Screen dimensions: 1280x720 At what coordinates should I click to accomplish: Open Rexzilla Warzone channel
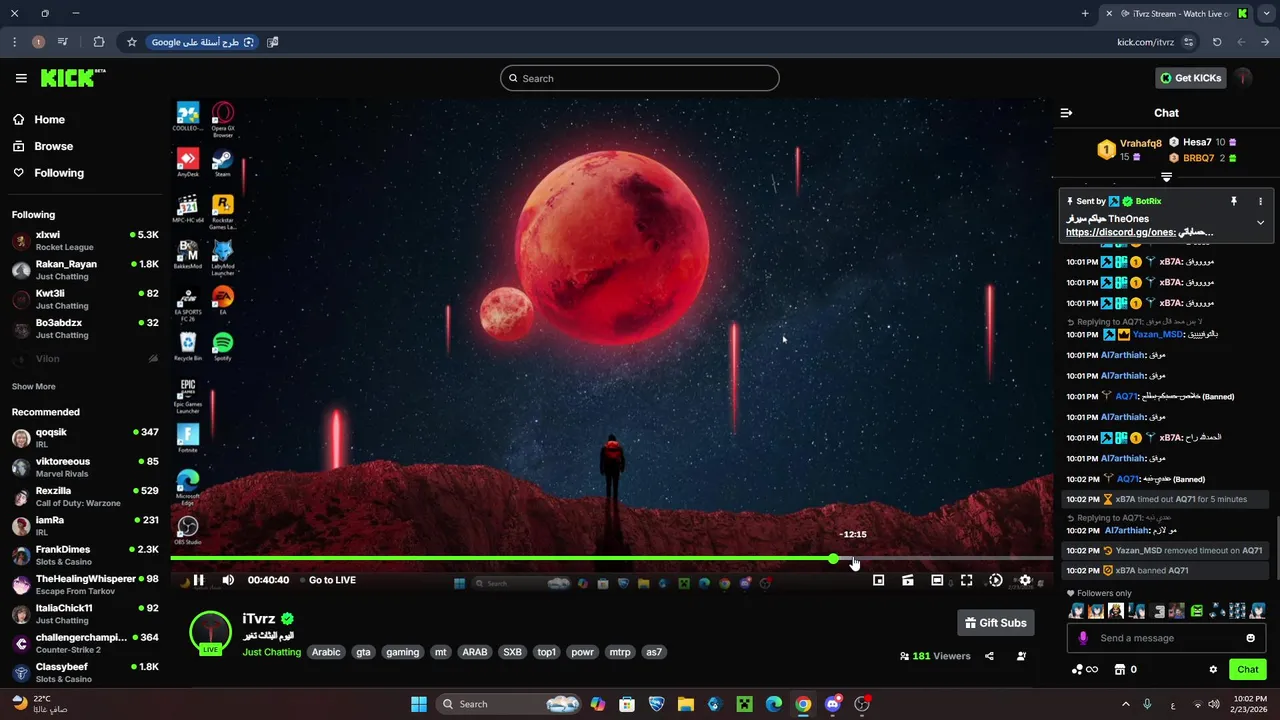(85, 497)
